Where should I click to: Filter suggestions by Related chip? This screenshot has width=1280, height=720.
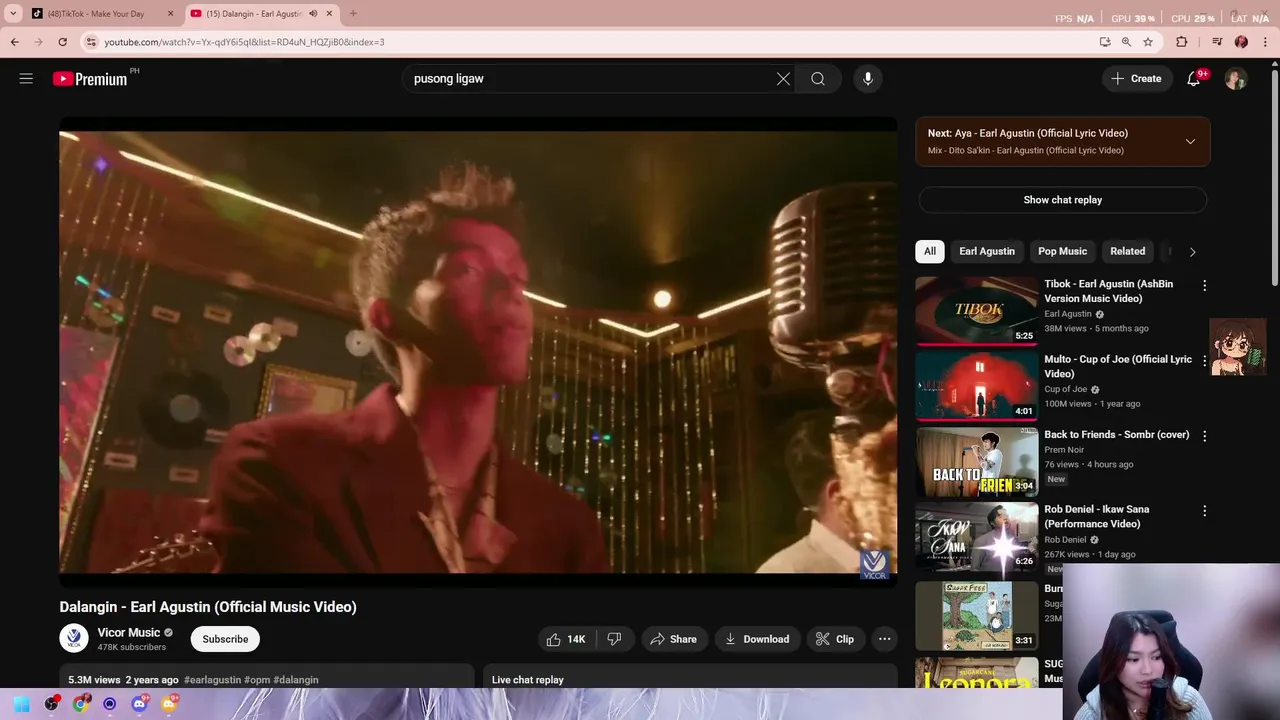click(x=1127, y=251)
